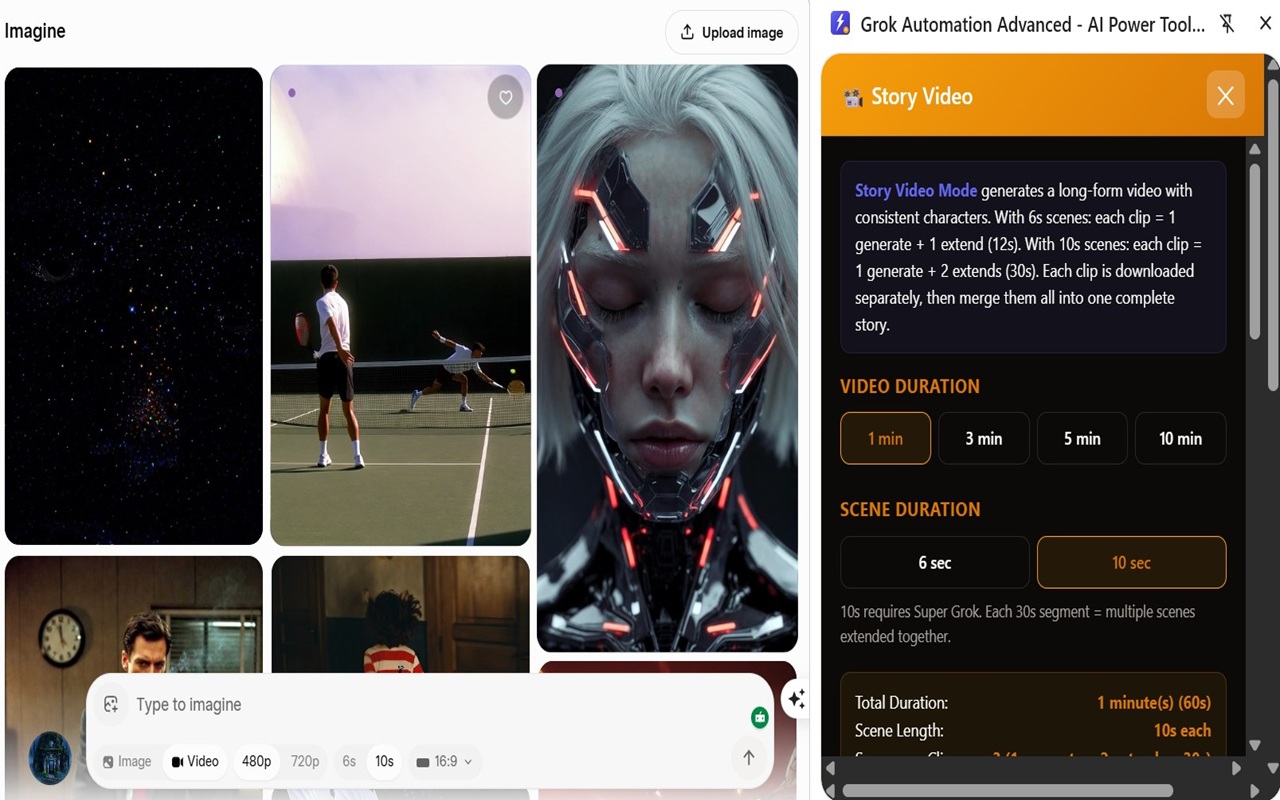Click the '1 minute(s) (60s)' total duration value

(x=1154, y=702)
